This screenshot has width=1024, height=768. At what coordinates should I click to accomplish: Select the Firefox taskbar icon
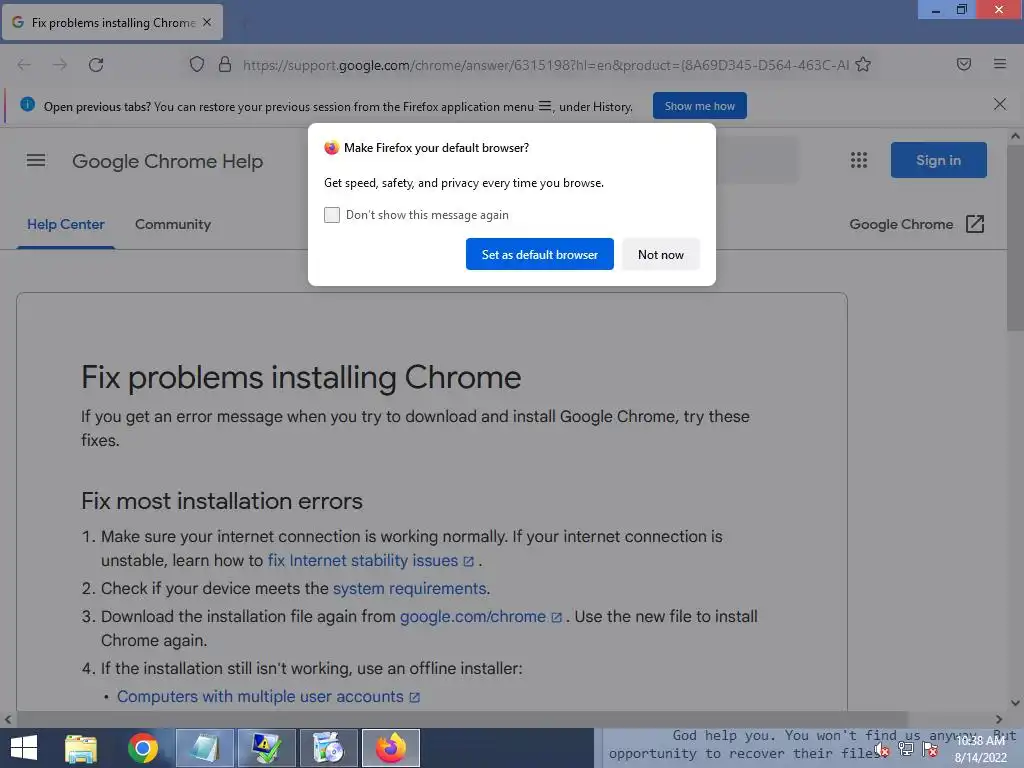(391, 748)
